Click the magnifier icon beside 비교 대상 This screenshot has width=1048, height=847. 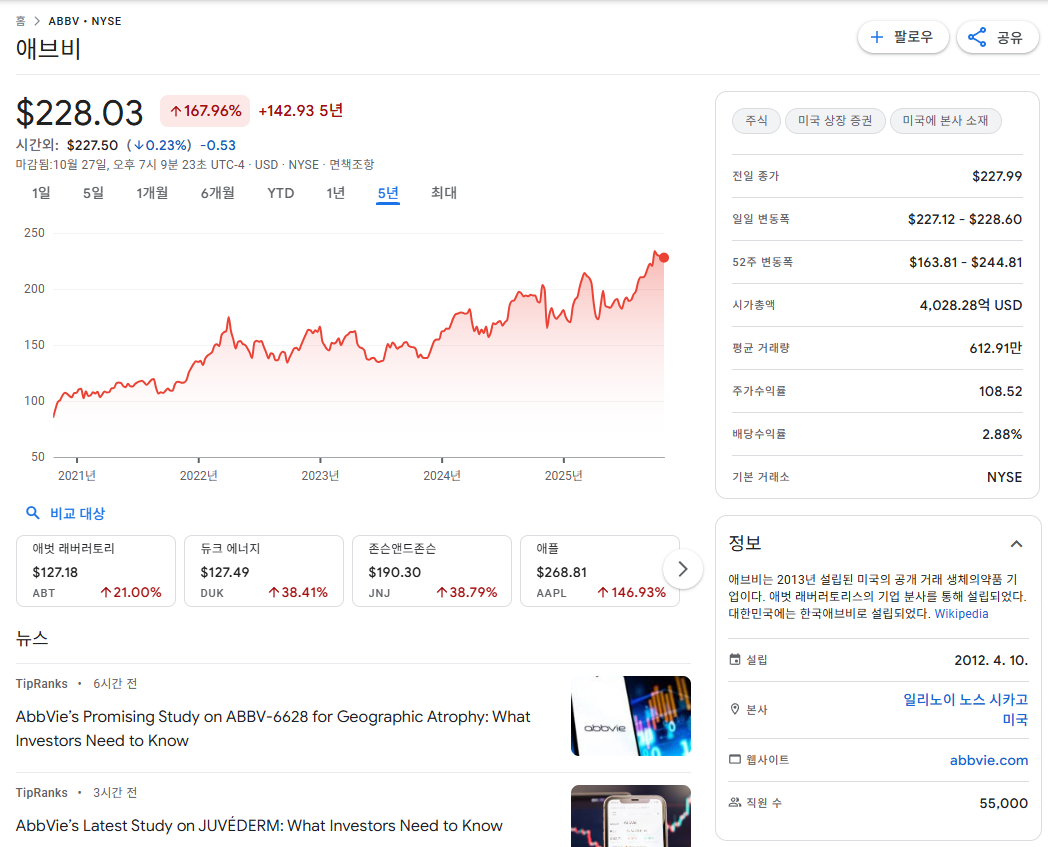click(32, 513)
